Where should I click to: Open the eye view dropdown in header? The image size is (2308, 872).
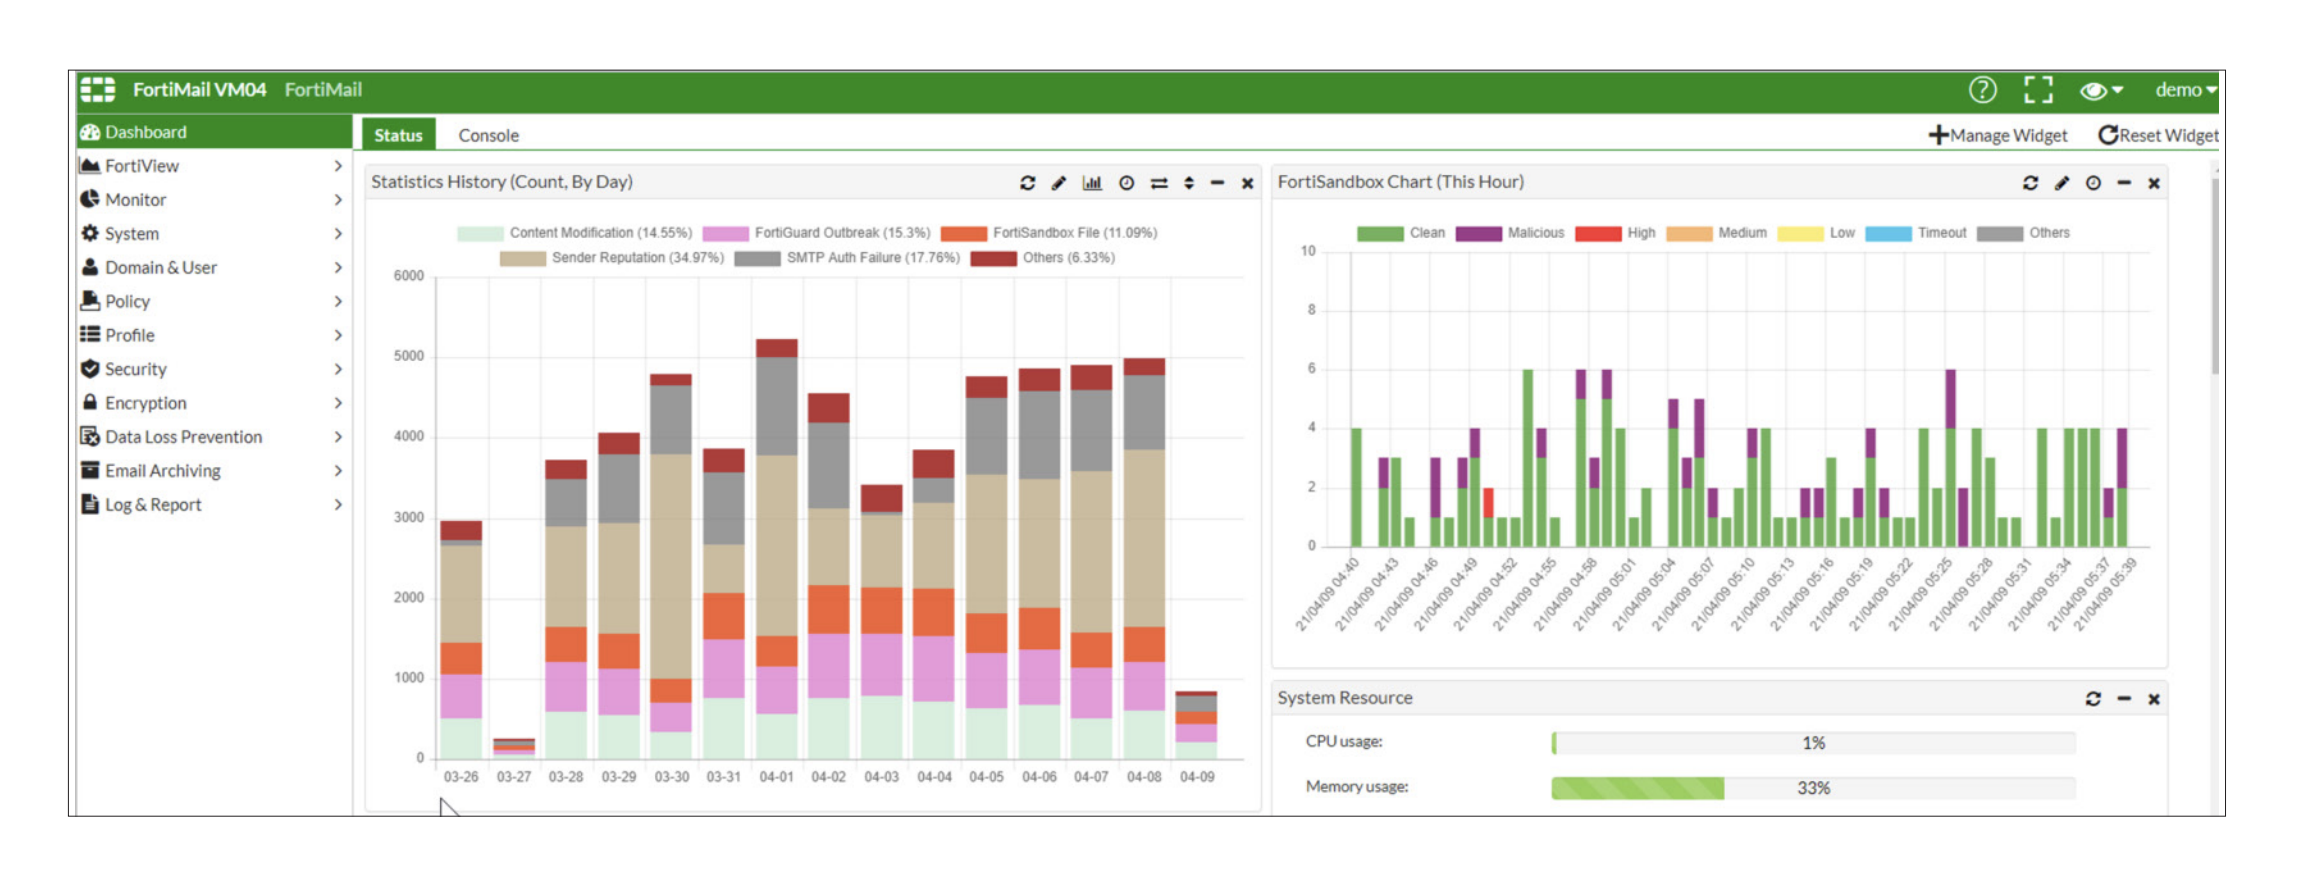(2101, 90)
